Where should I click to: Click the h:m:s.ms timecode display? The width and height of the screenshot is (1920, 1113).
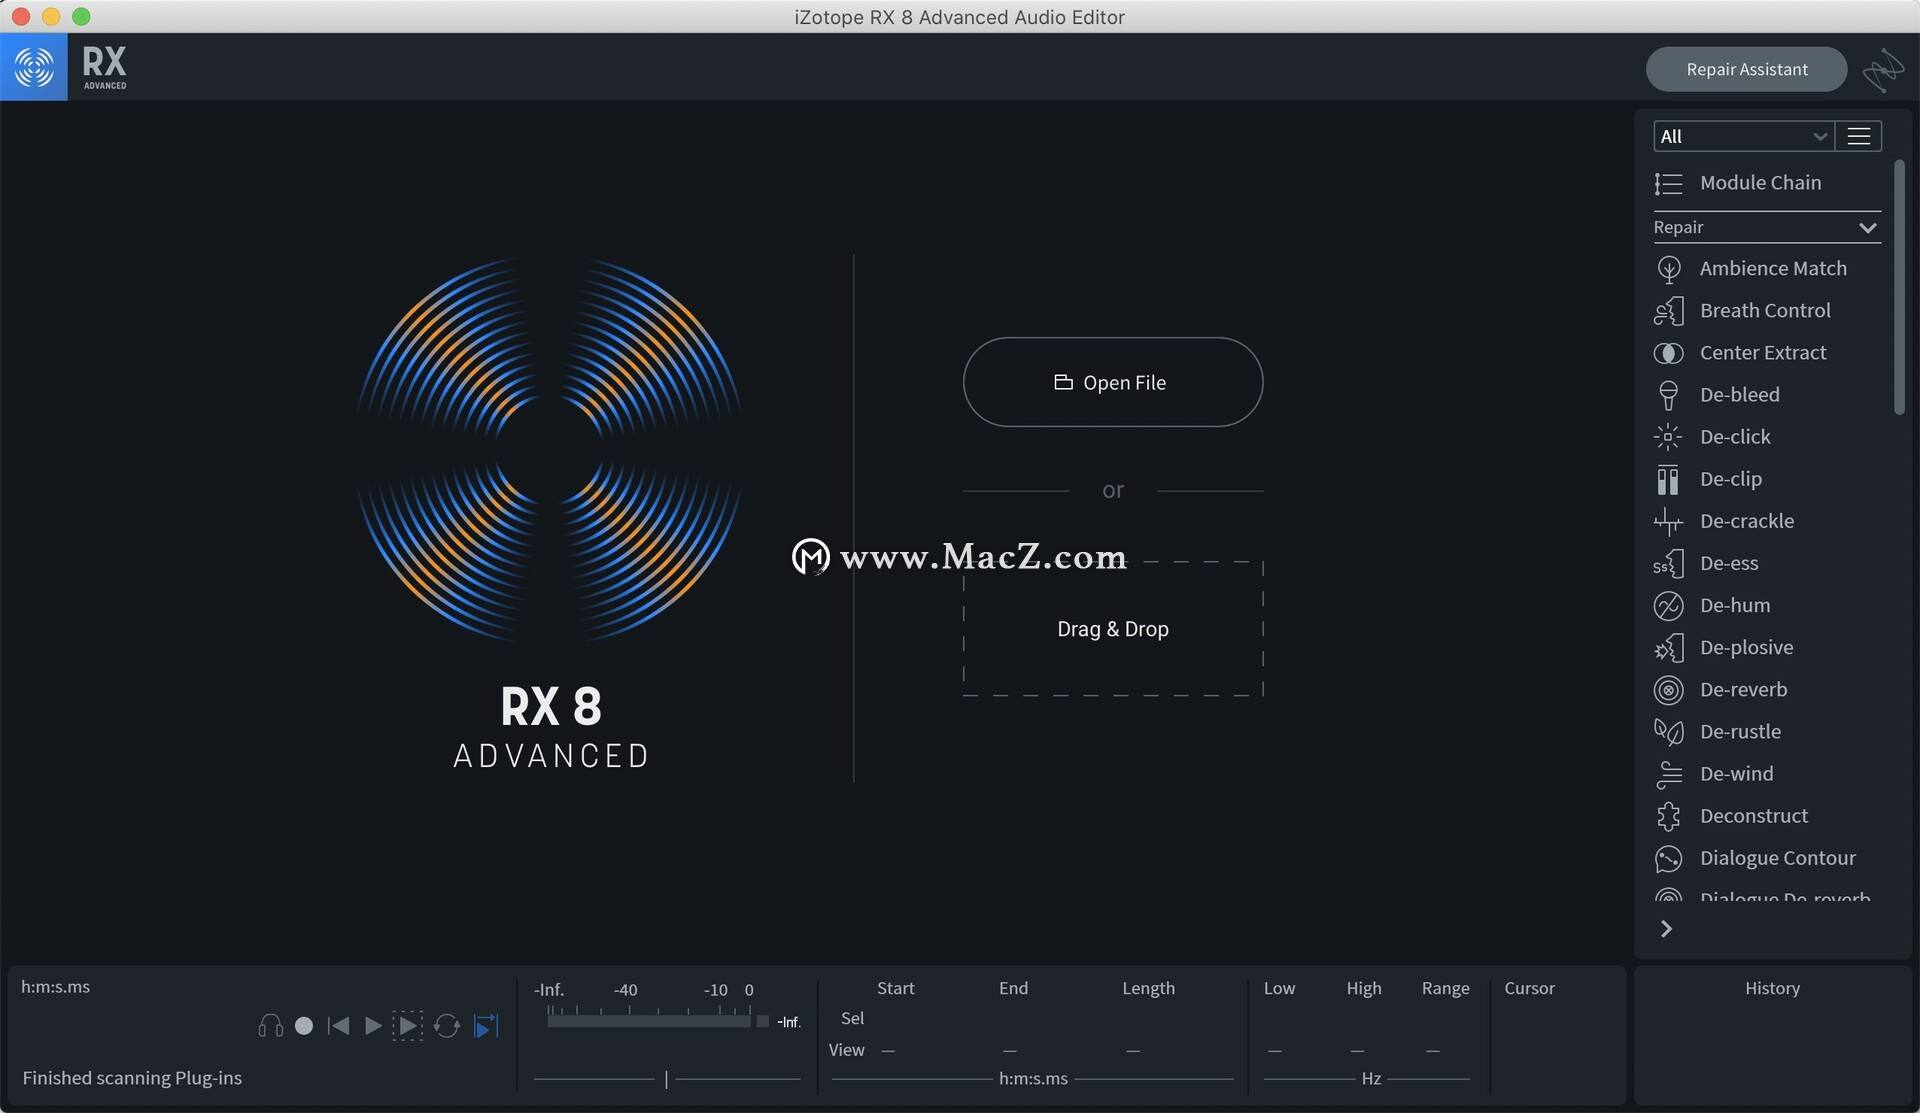tap(56, 987)
